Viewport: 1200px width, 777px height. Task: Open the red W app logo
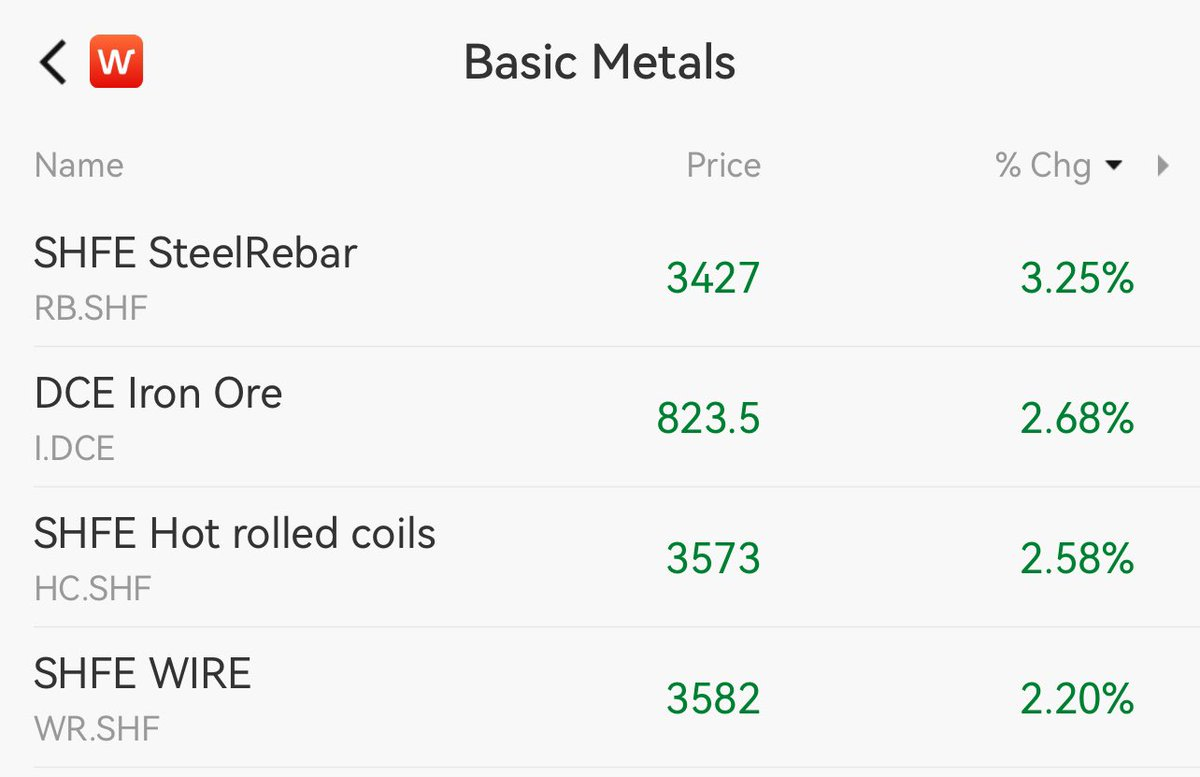[x=116, y=62]
